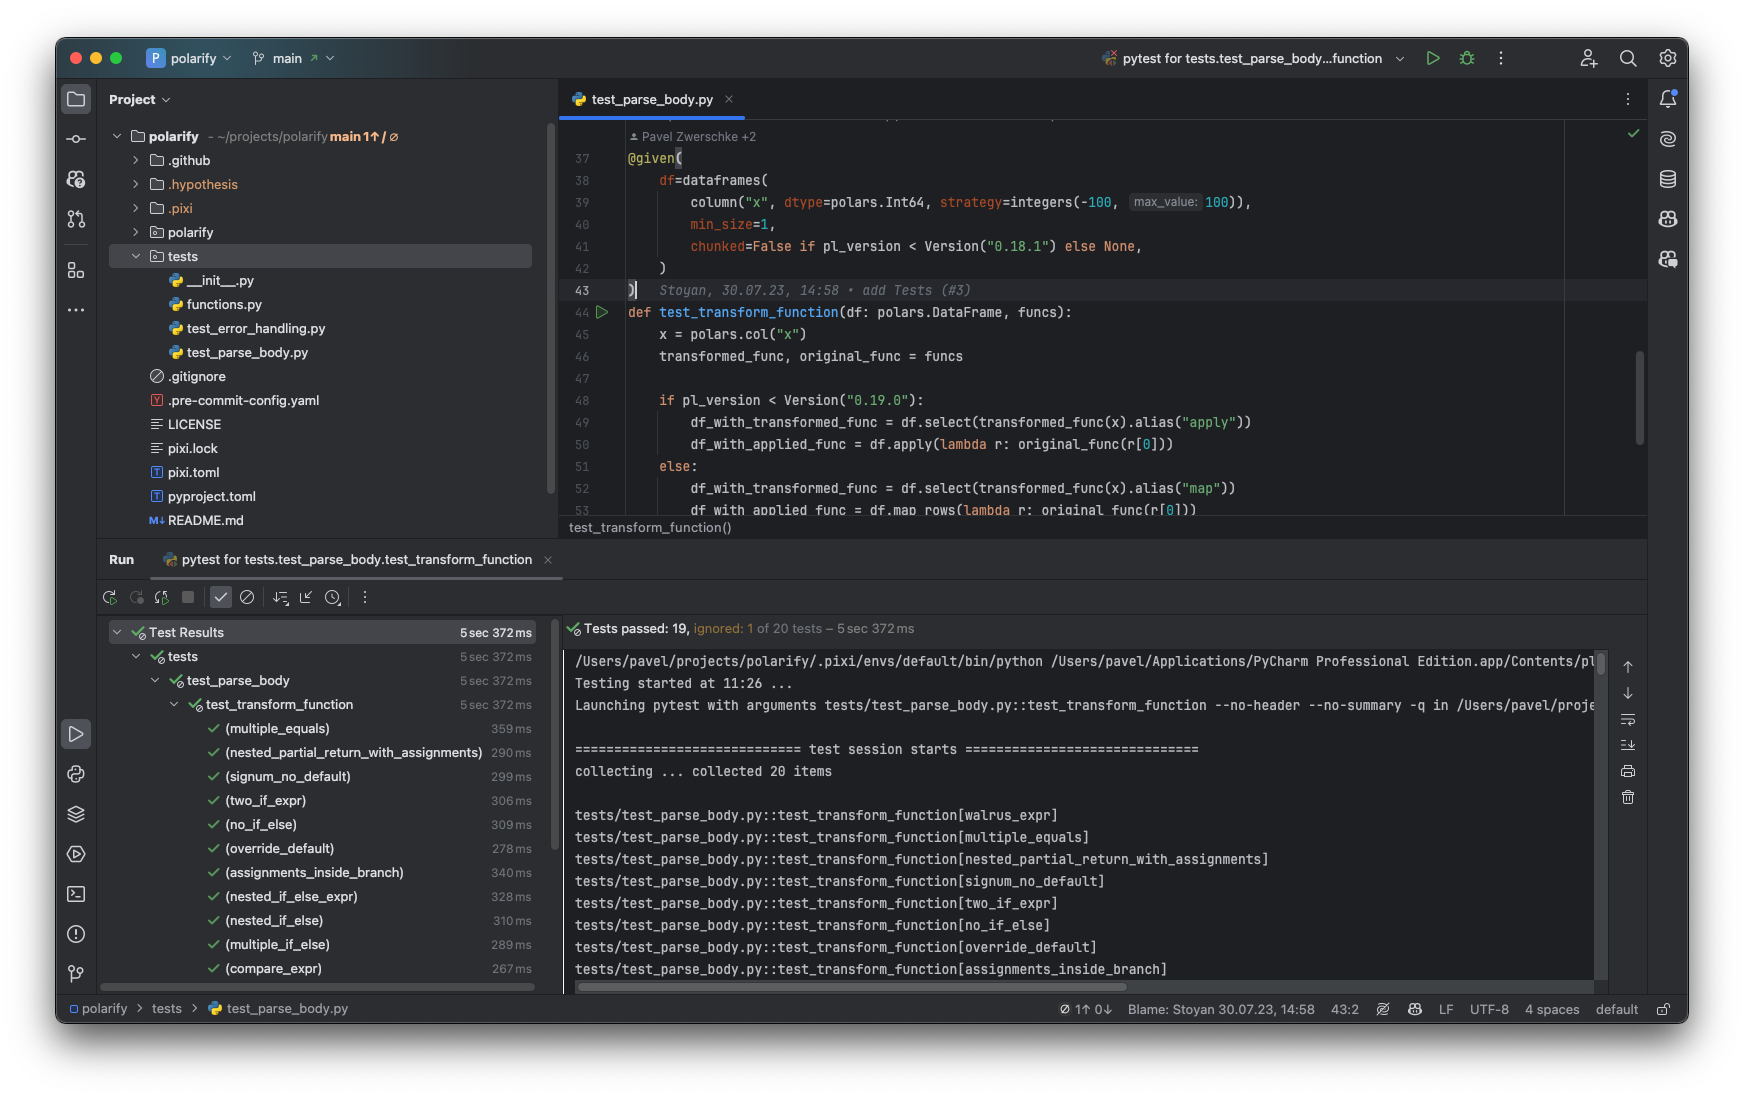The image size is (1744, 1097).
Task: Toggle soft-wrap in test console
Action: point(1628,719)
